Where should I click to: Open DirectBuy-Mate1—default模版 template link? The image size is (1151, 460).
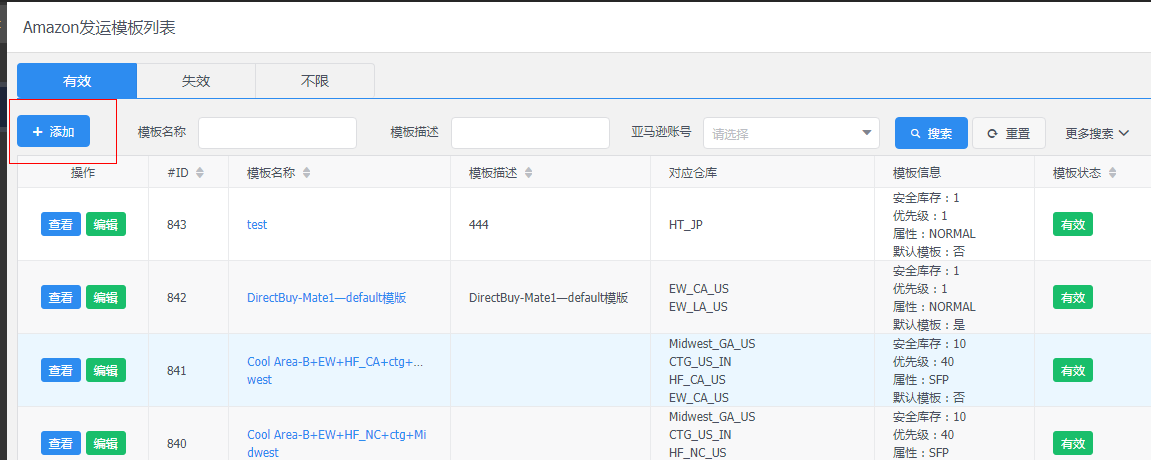point(327,298)
